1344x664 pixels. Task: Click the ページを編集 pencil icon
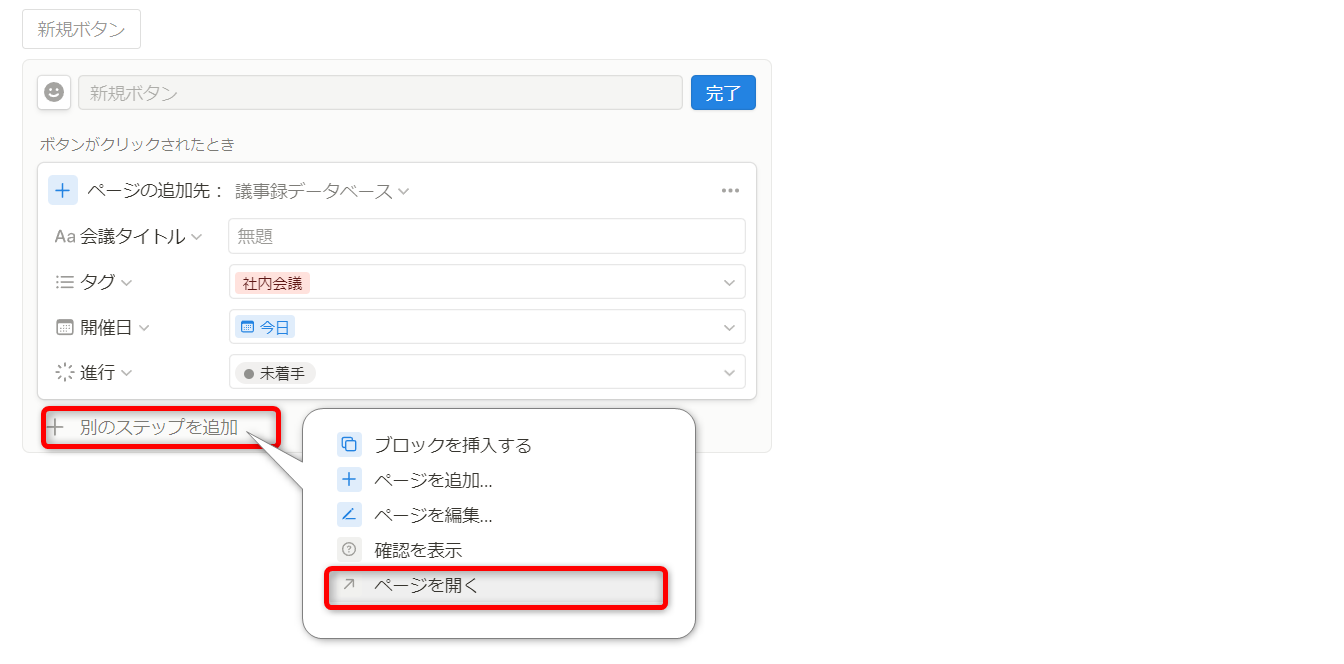[x=349, y=515]
